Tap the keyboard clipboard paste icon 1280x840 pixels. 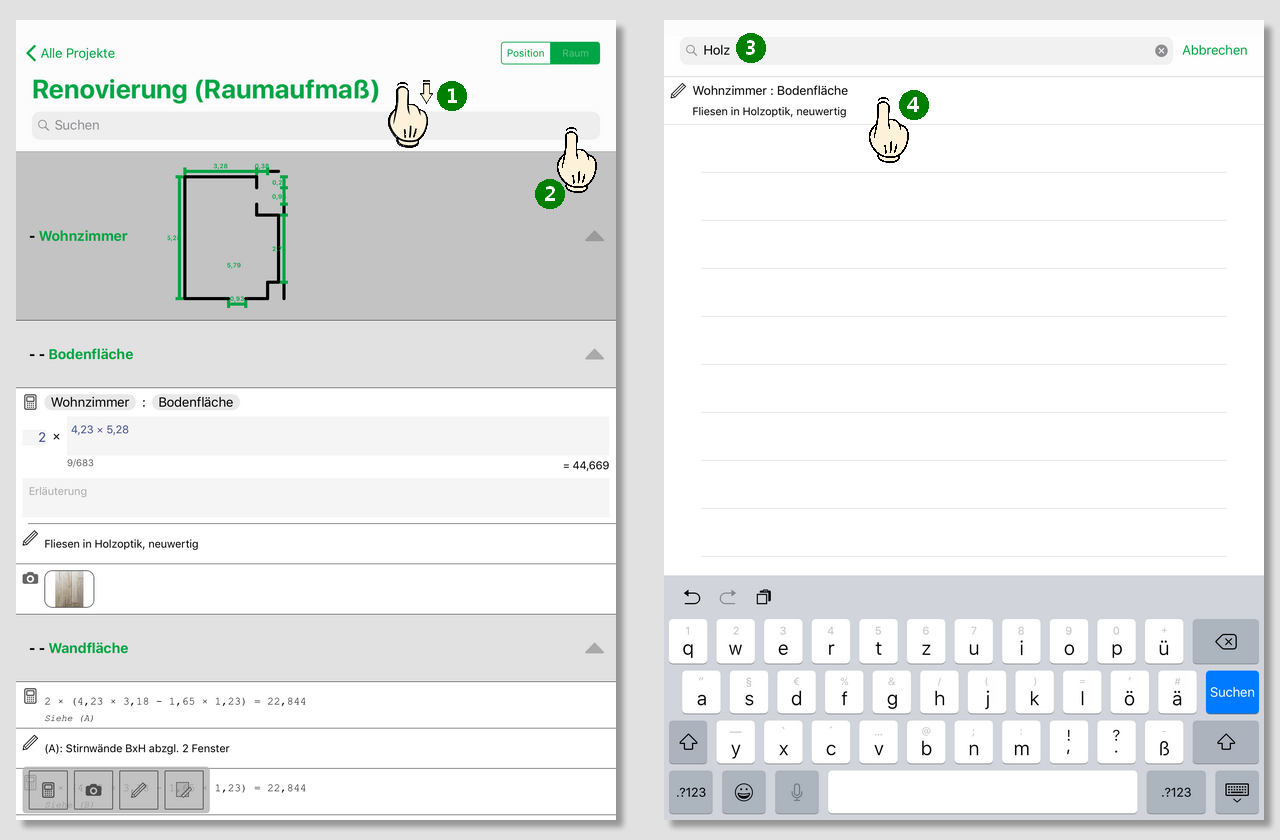(764, 597)
